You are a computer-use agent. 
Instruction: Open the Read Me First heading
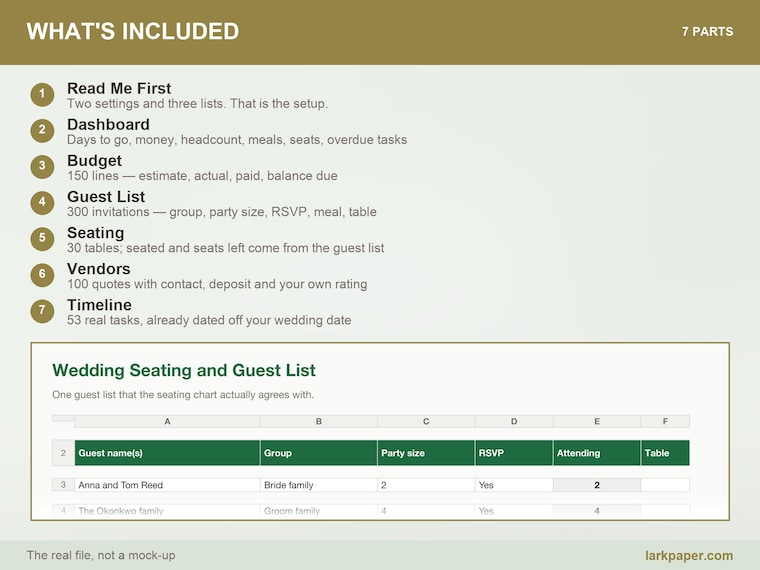pyautogui.click(x=119, y=88)
